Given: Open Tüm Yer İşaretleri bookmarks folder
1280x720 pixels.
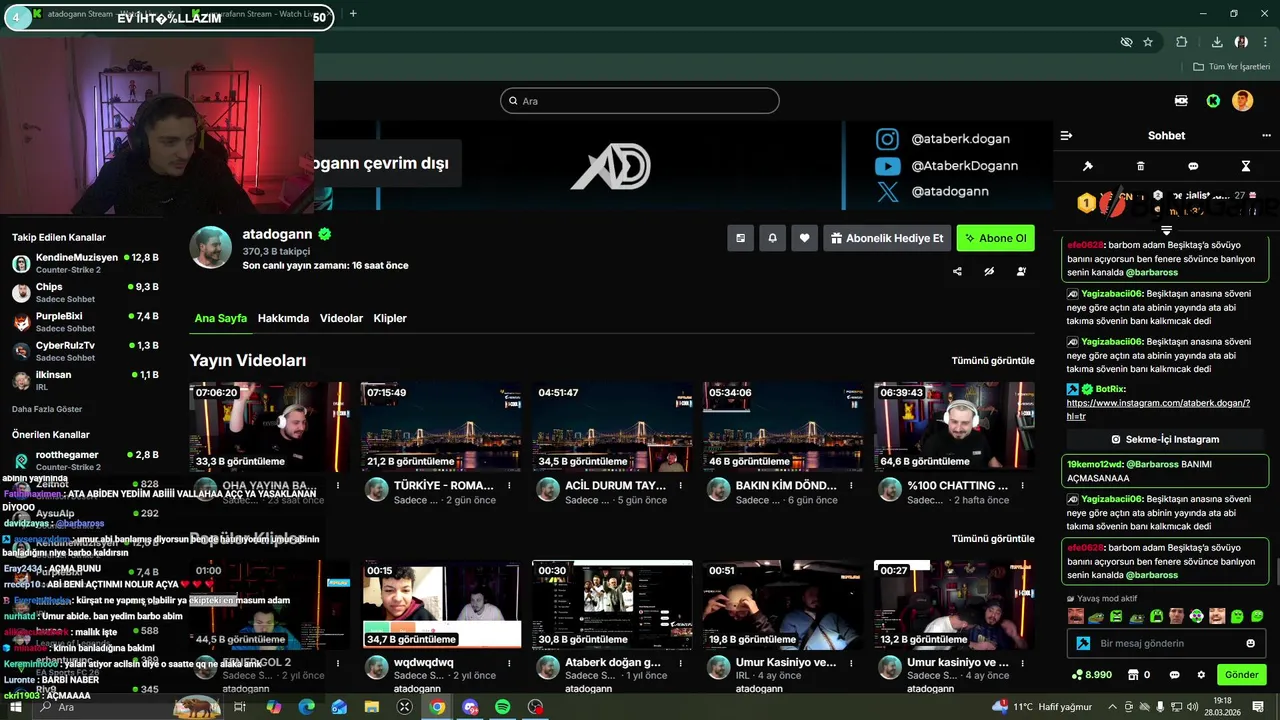Looking at the screenshot, I should [x=1231, y=67].
